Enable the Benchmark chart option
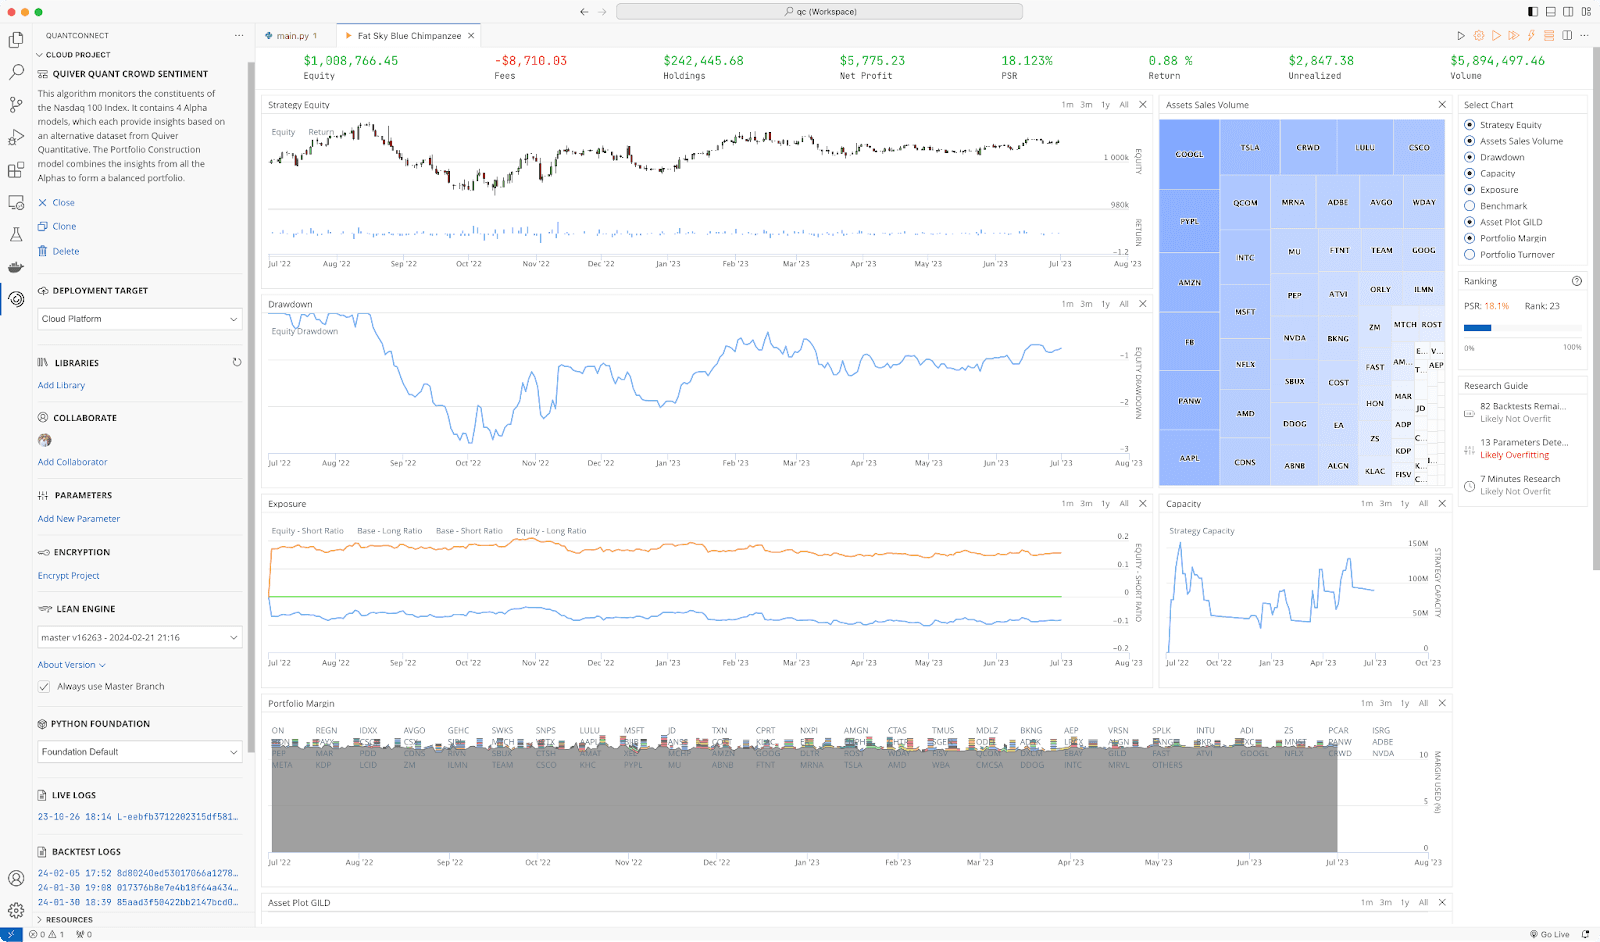 click(x=1470, y=206)
